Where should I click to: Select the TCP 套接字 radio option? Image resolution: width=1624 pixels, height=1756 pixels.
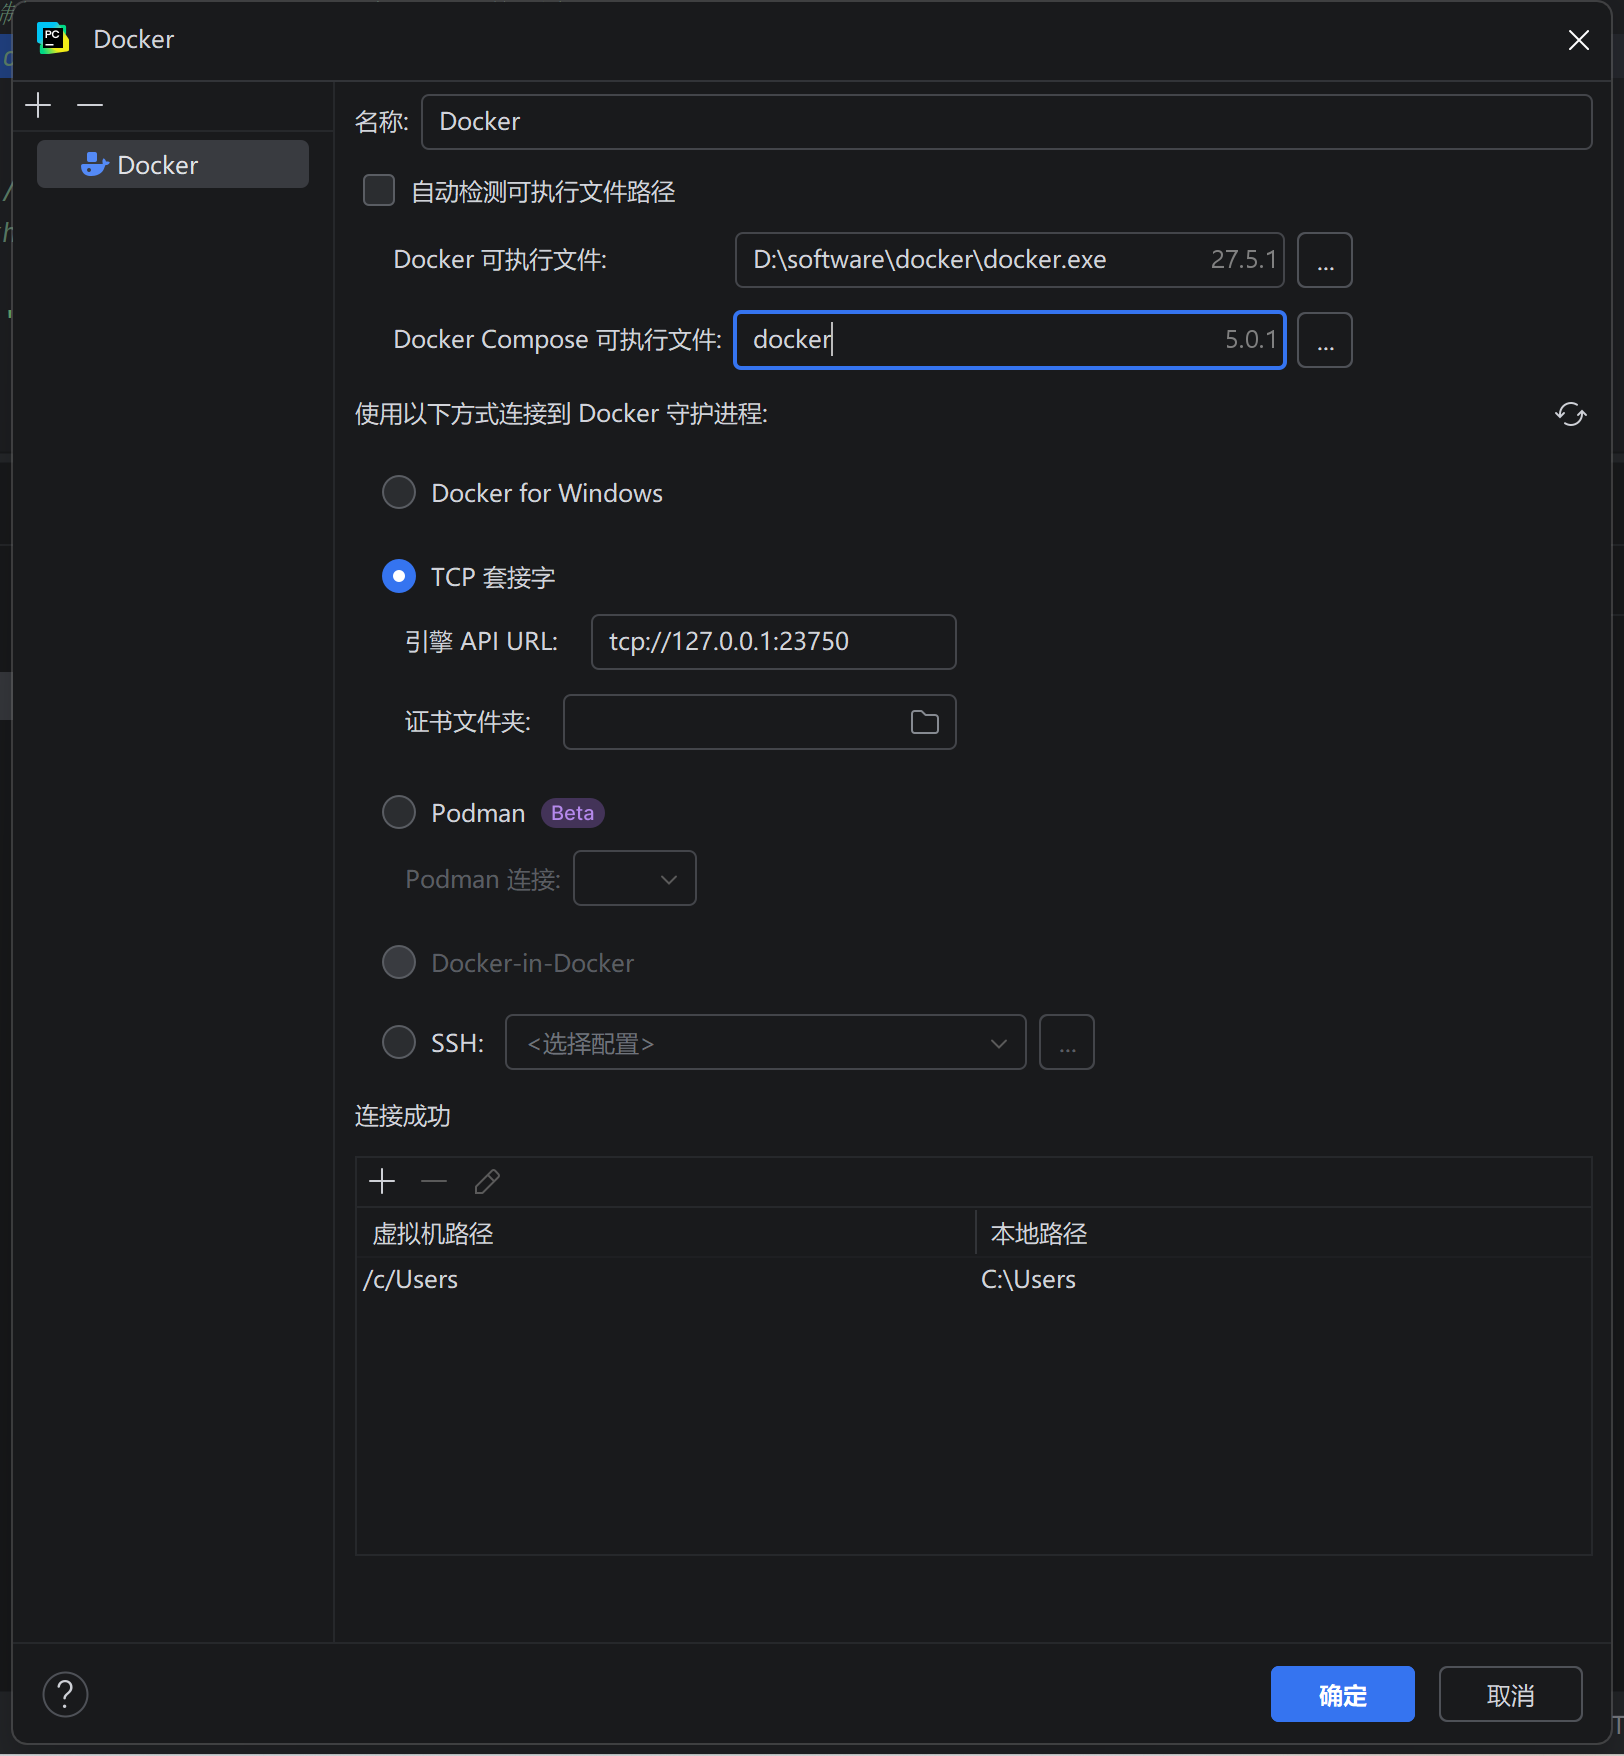pos(399,576)
